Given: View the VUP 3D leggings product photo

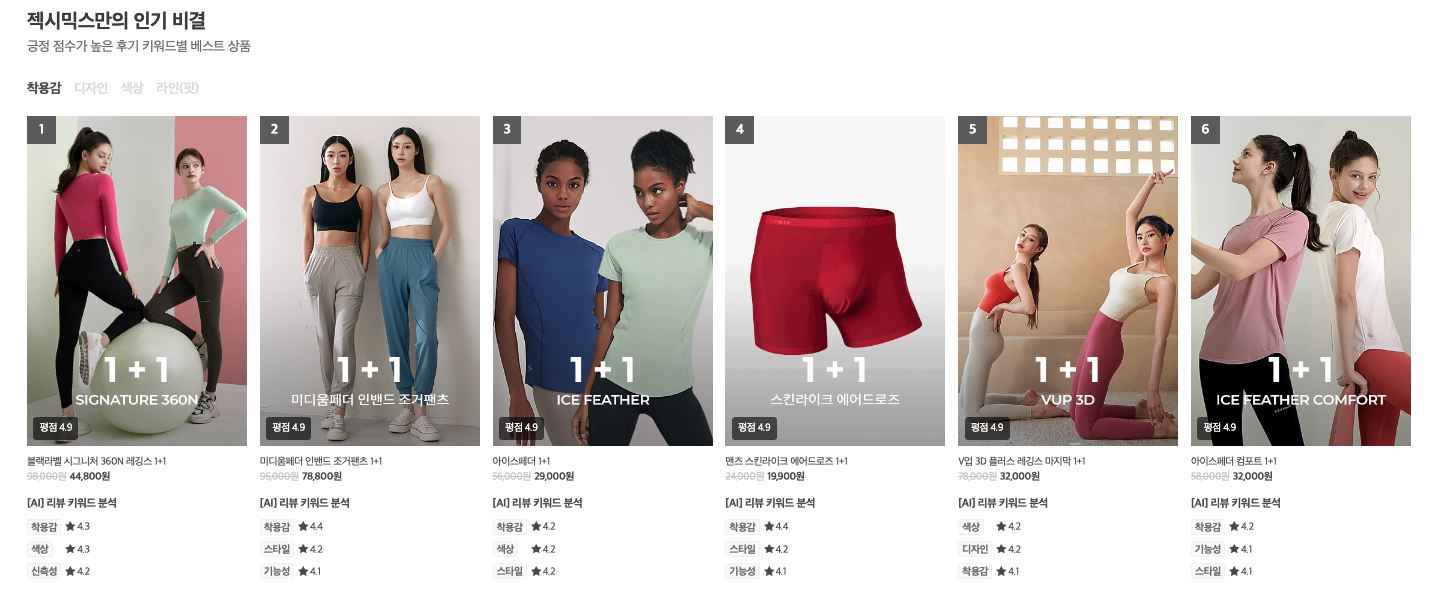Looking at the screenshot, I should click(1068, 281).
